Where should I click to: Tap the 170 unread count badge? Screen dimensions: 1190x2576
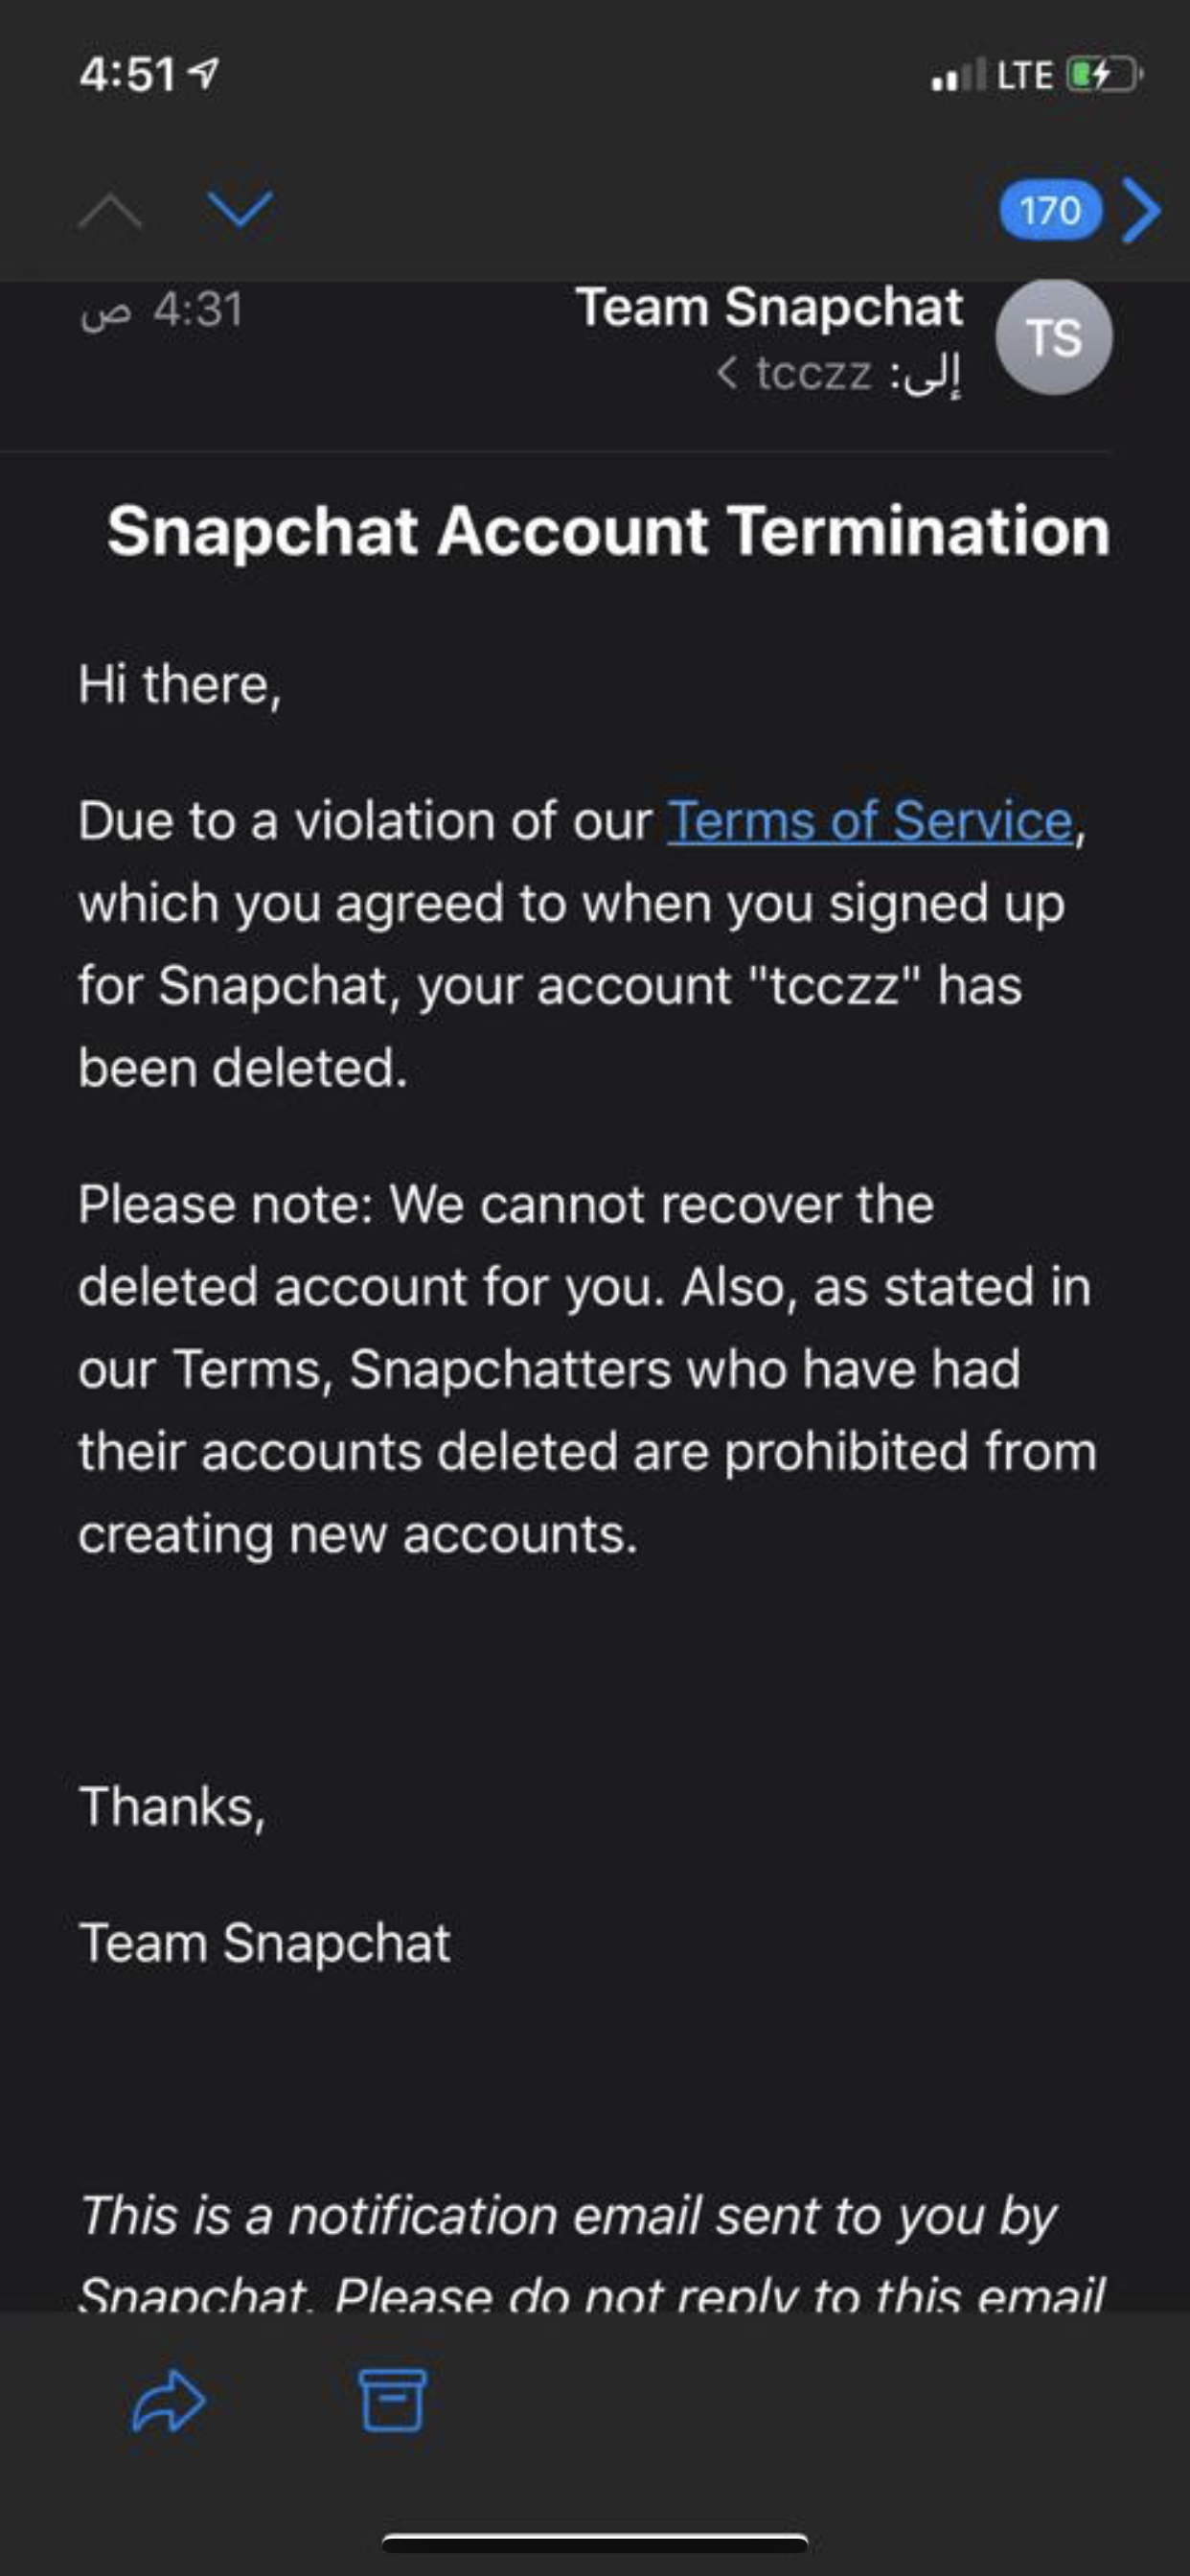tap(1050, 211)
